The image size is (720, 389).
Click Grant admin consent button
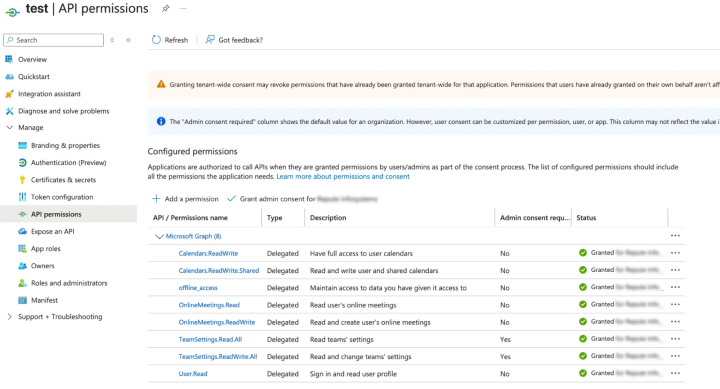tap(302, 198)
